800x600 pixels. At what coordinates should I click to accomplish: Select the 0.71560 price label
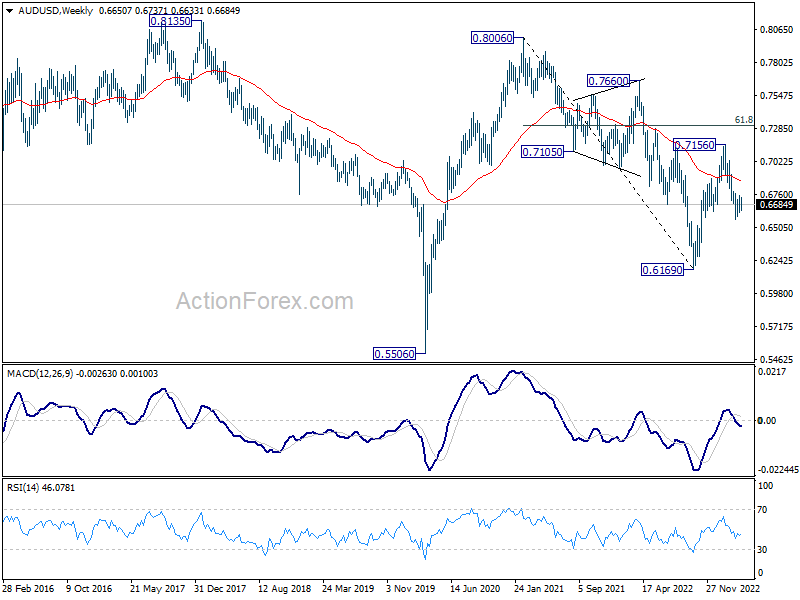click(694, 145)
